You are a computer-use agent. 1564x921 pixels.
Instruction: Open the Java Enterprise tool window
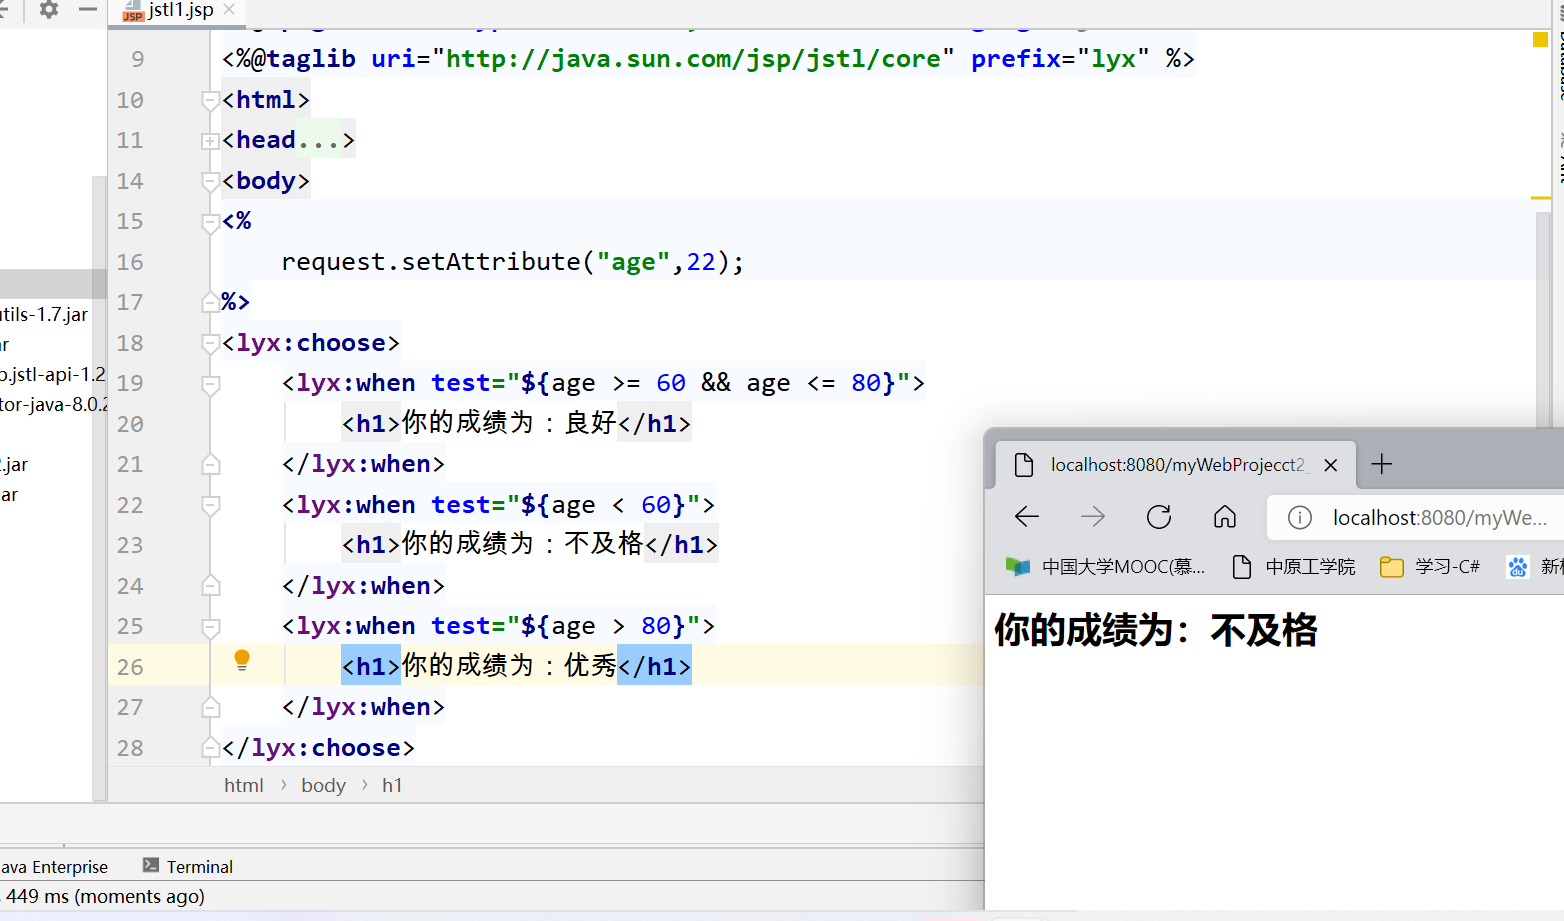54,866
